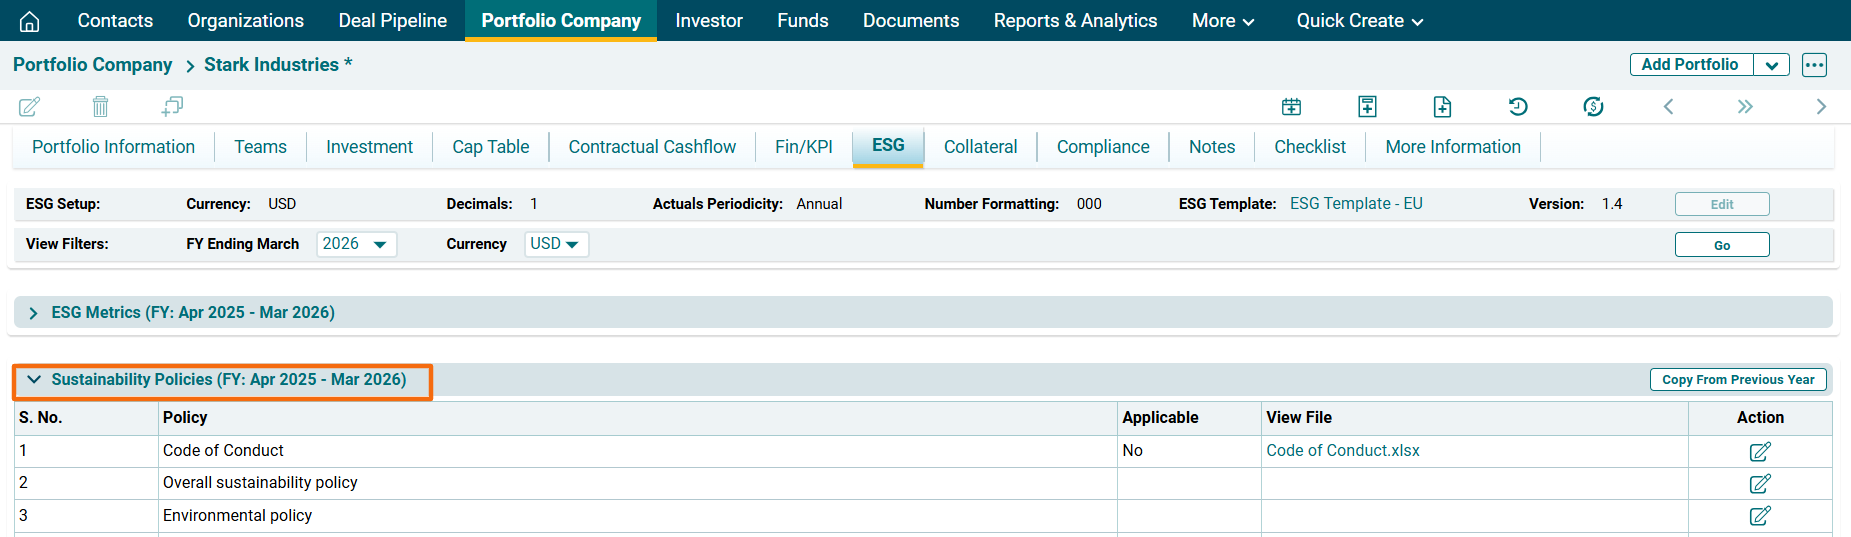Click the duplicate record icon

tap(172, 106)
